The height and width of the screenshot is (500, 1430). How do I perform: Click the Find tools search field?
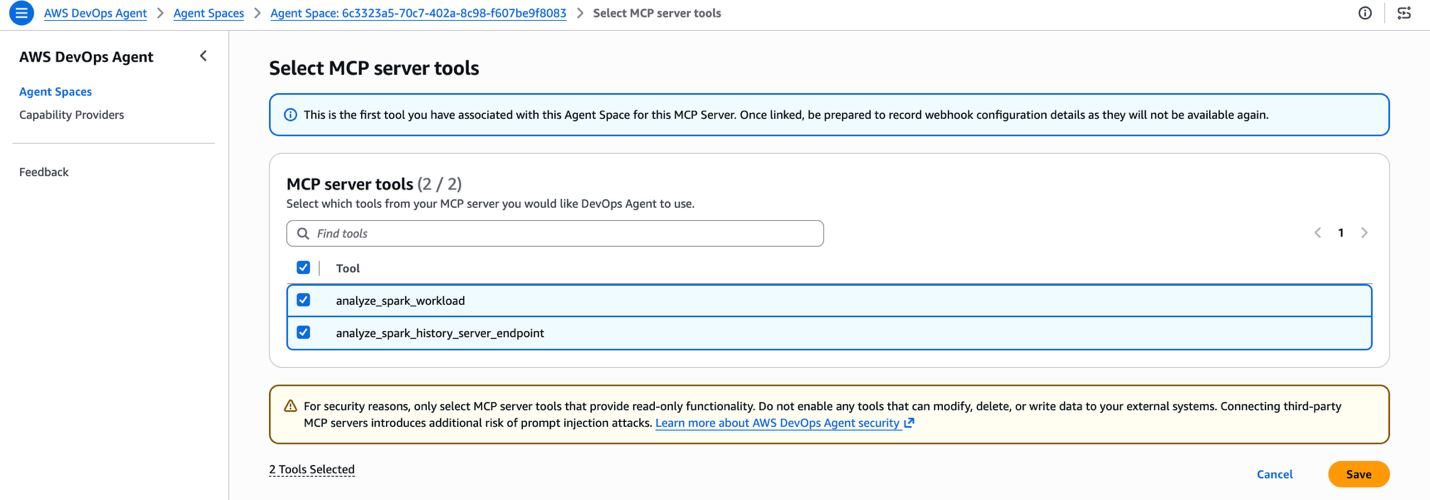pos(555,233)
